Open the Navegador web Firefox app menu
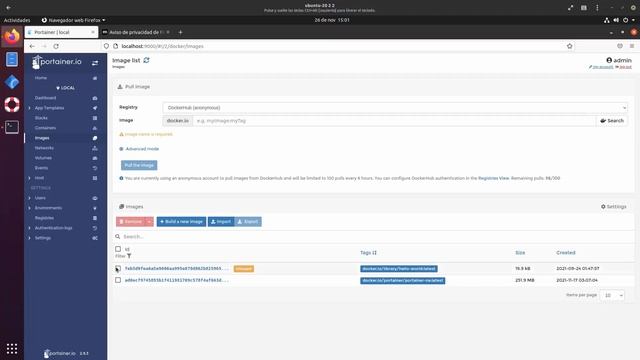 tap(73, 20)
